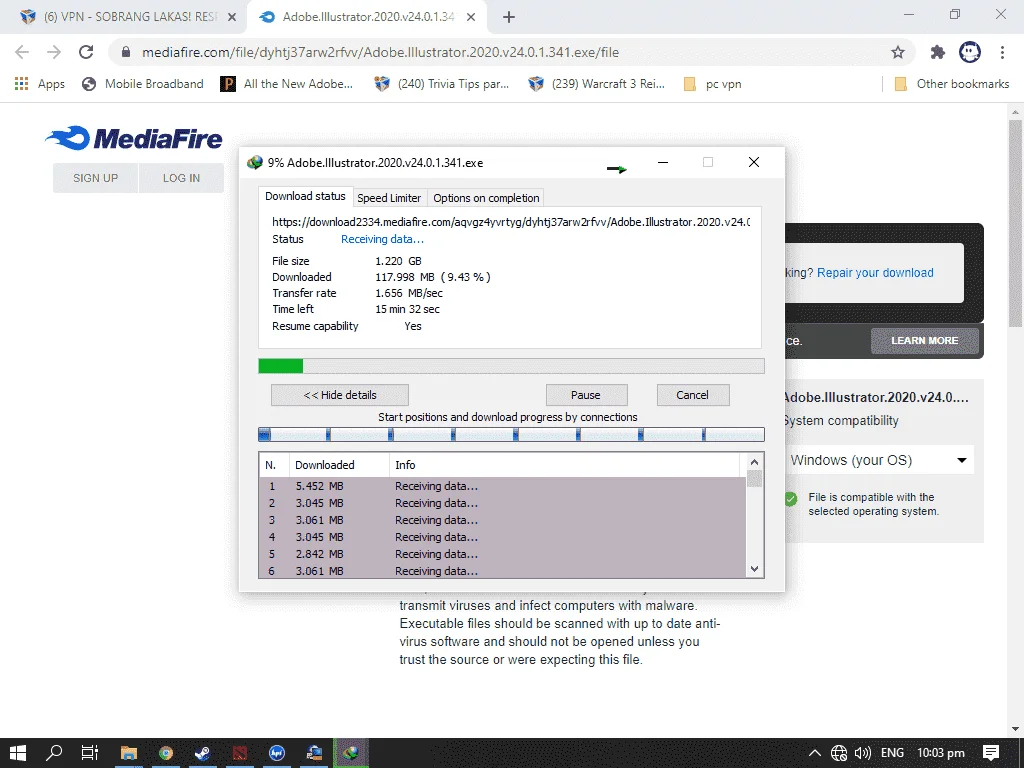
Task: Open the network globe tray icon
Action: (x=839, y=753)
